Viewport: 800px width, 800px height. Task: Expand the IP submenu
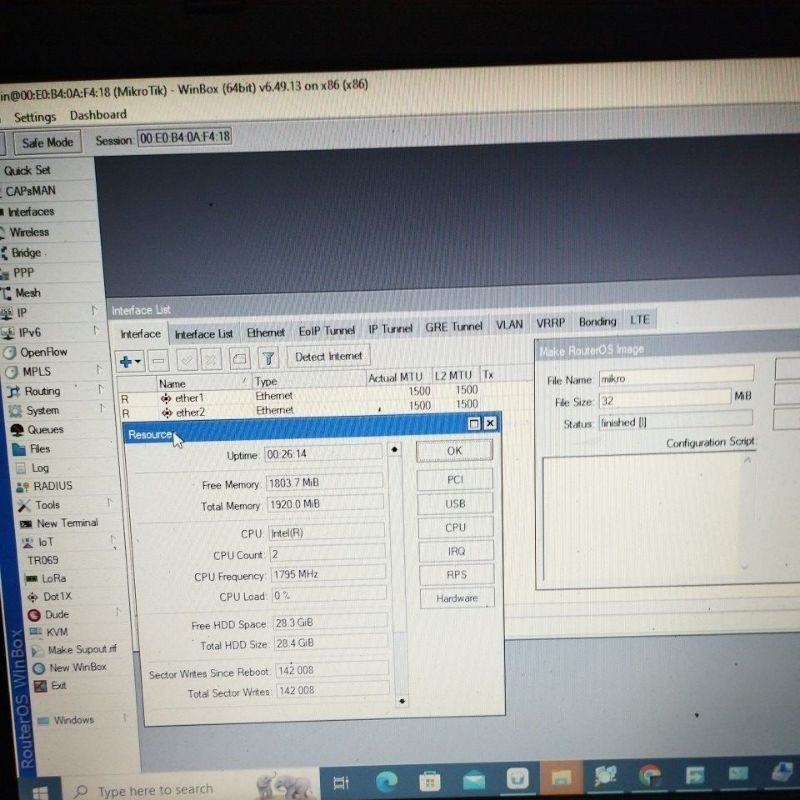95,310
